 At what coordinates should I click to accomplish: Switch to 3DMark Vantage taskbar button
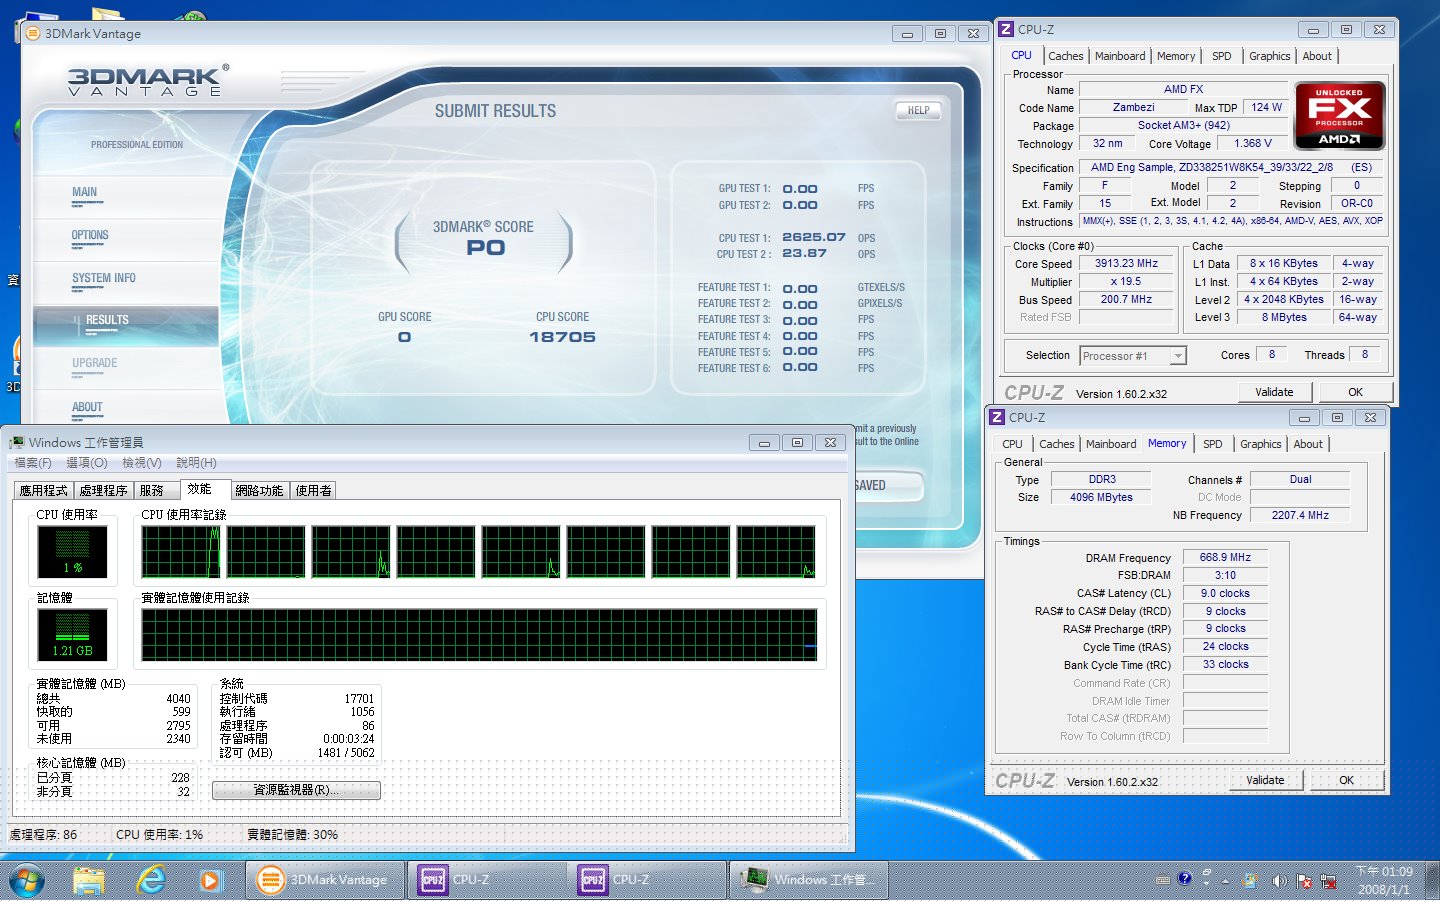326,880
